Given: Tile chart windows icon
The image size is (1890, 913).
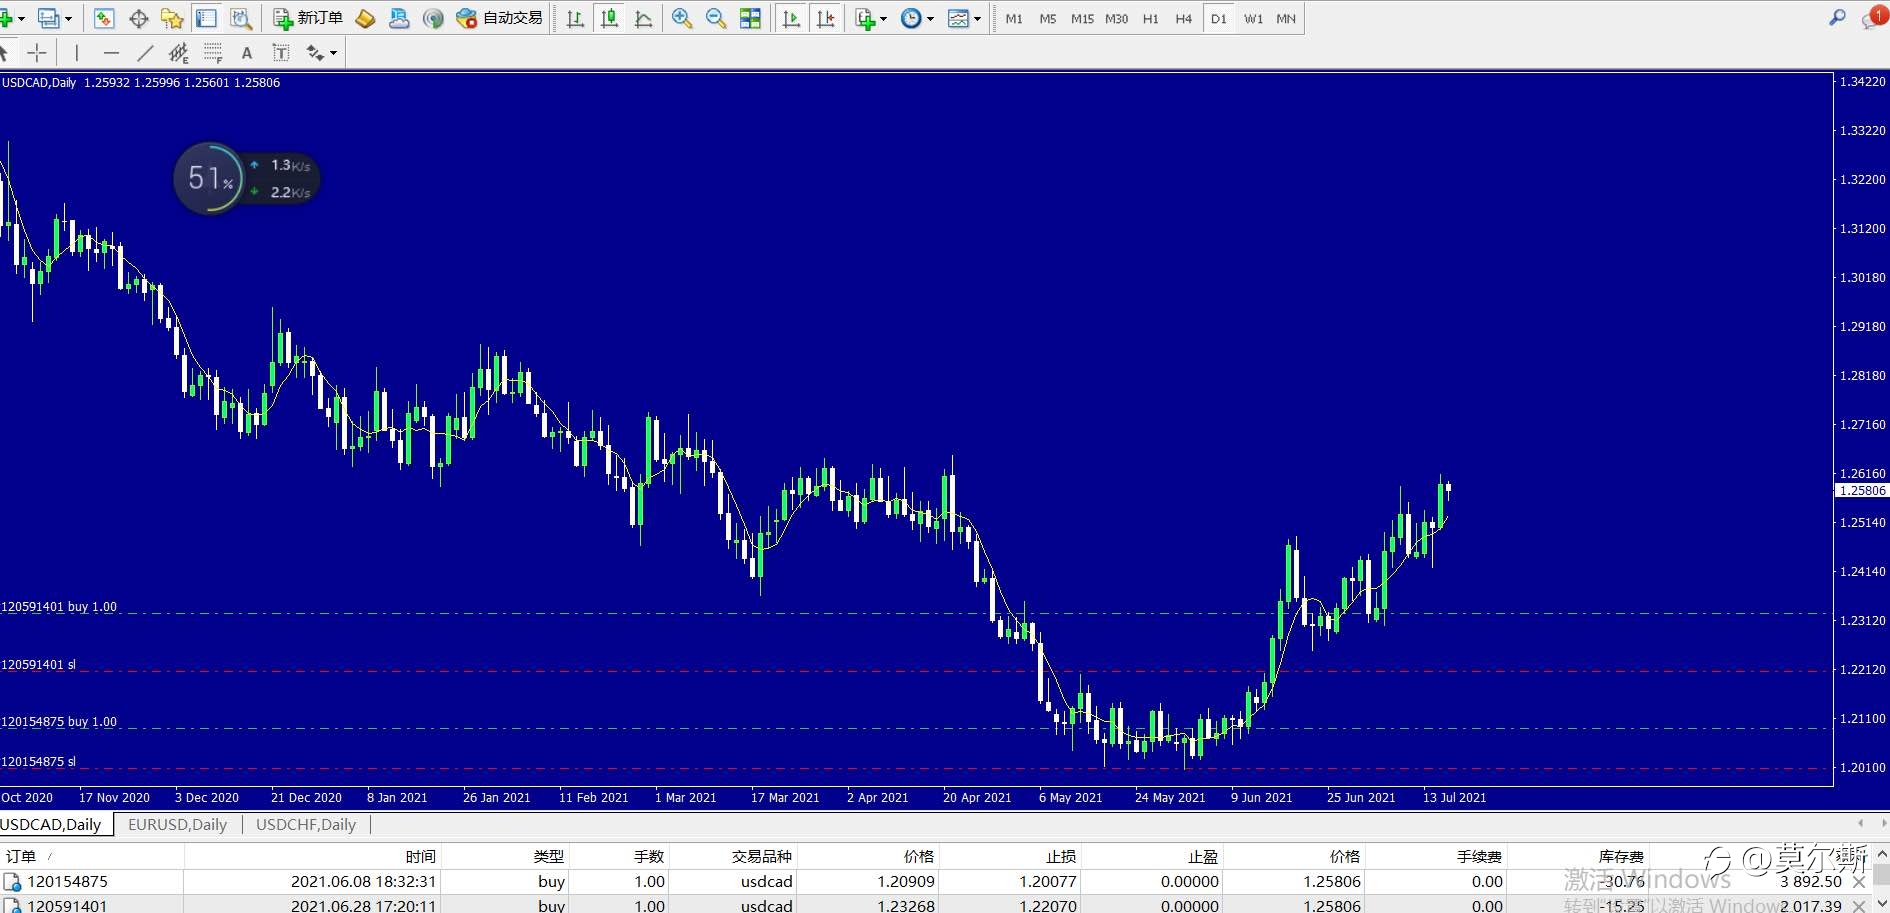Looking at the screenshot, I should 750,18.
